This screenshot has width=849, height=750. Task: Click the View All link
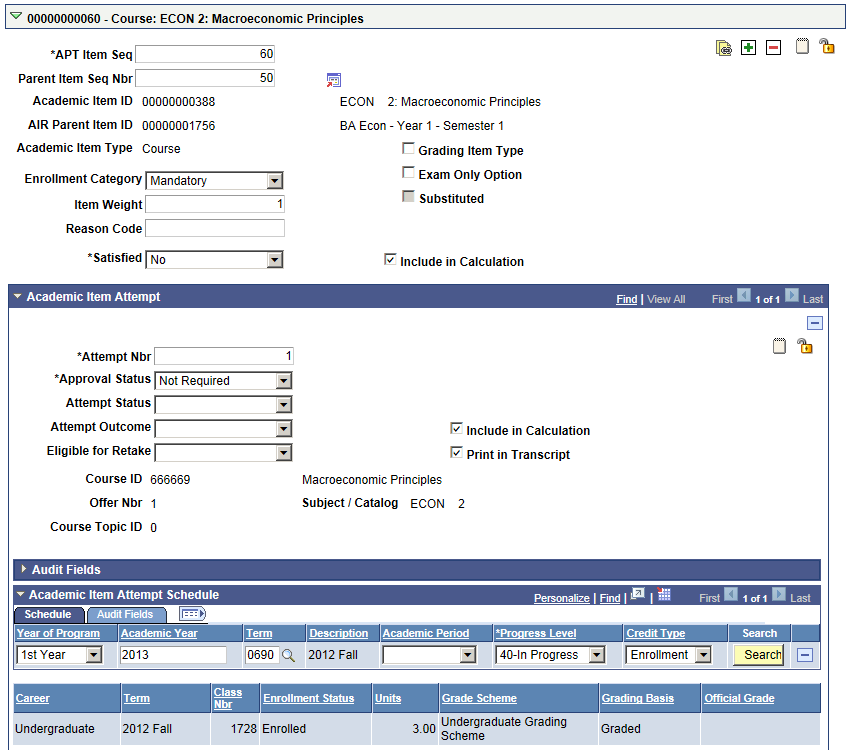tap(665, 298)
